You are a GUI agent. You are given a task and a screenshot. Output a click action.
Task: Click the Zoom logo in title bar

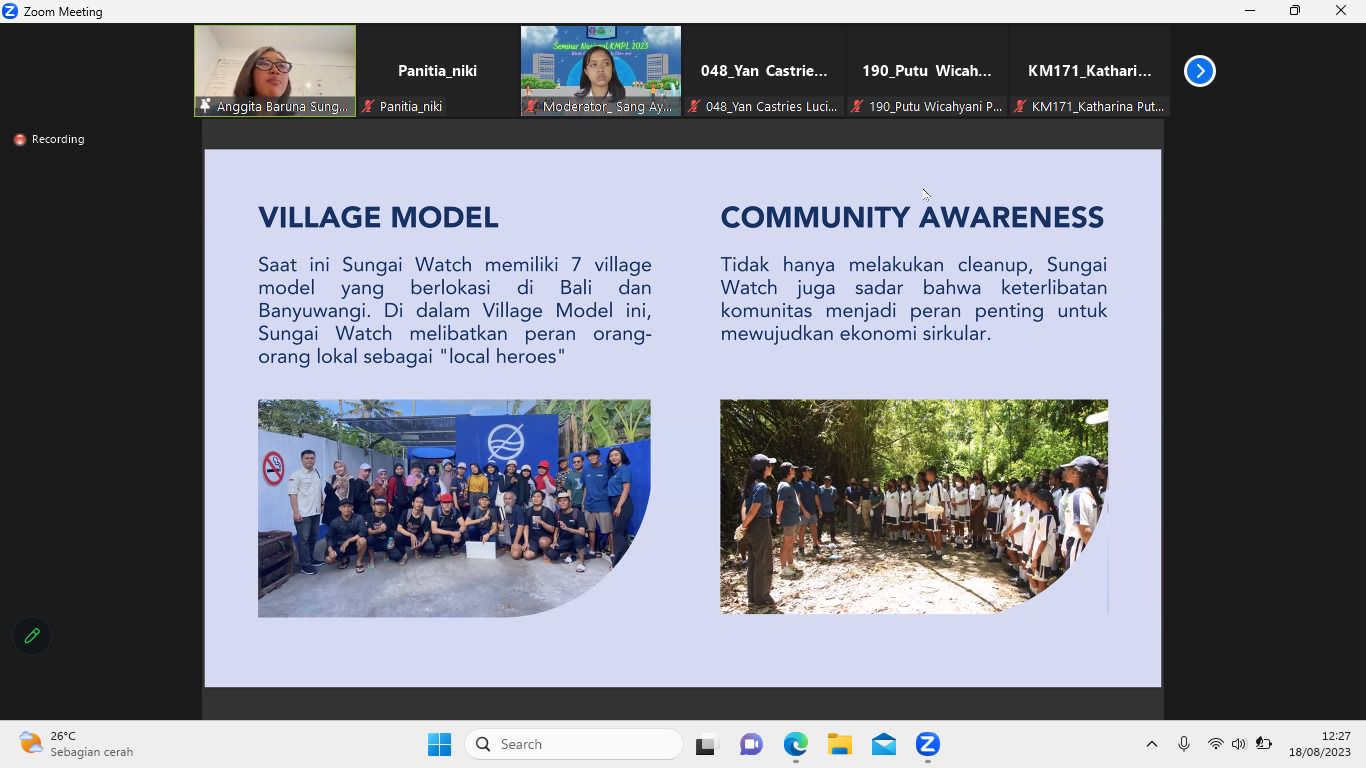(11, 11)
